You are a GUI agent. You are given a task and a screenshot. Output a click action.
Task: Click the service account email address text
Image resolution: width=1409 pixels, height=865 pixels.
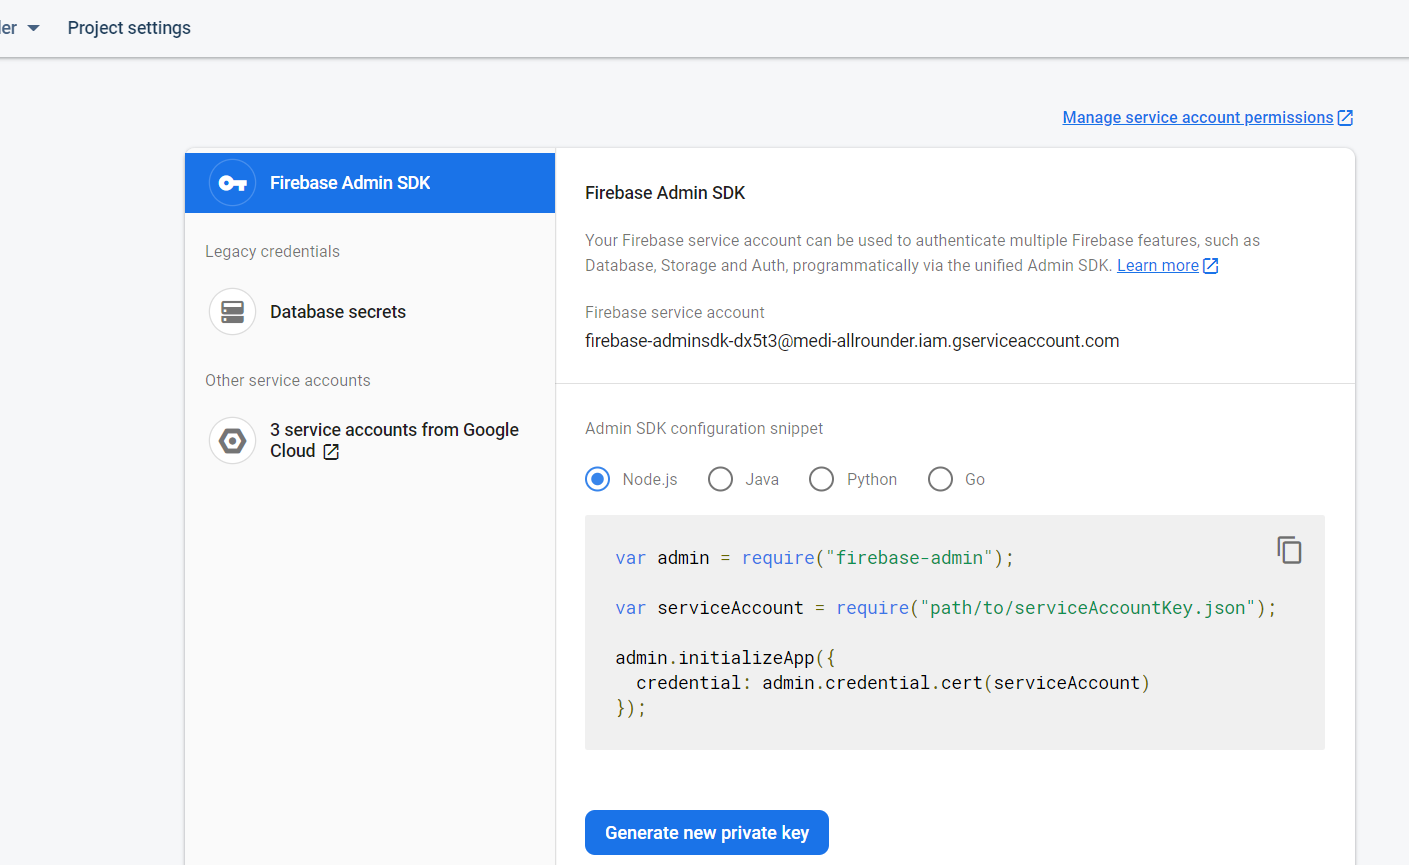(852, 341)
